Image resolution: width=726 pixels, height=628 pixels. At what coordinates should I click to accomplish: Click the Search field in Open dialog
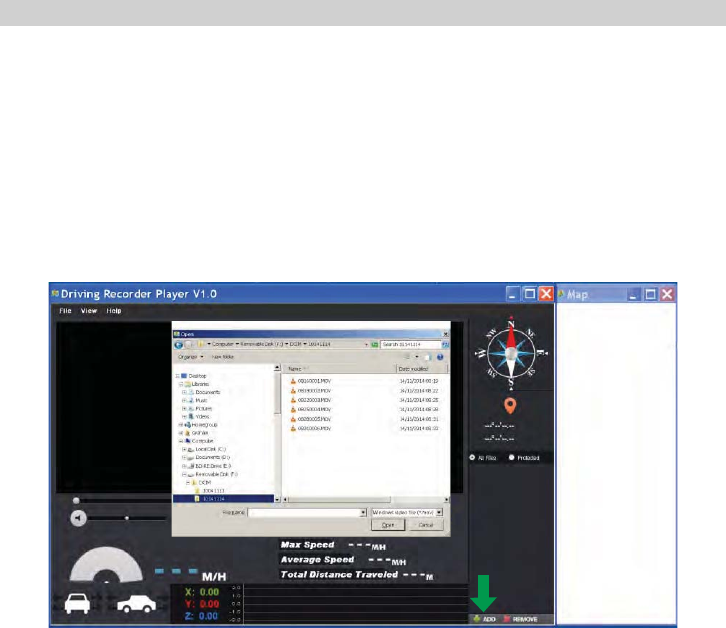(410, 345)
